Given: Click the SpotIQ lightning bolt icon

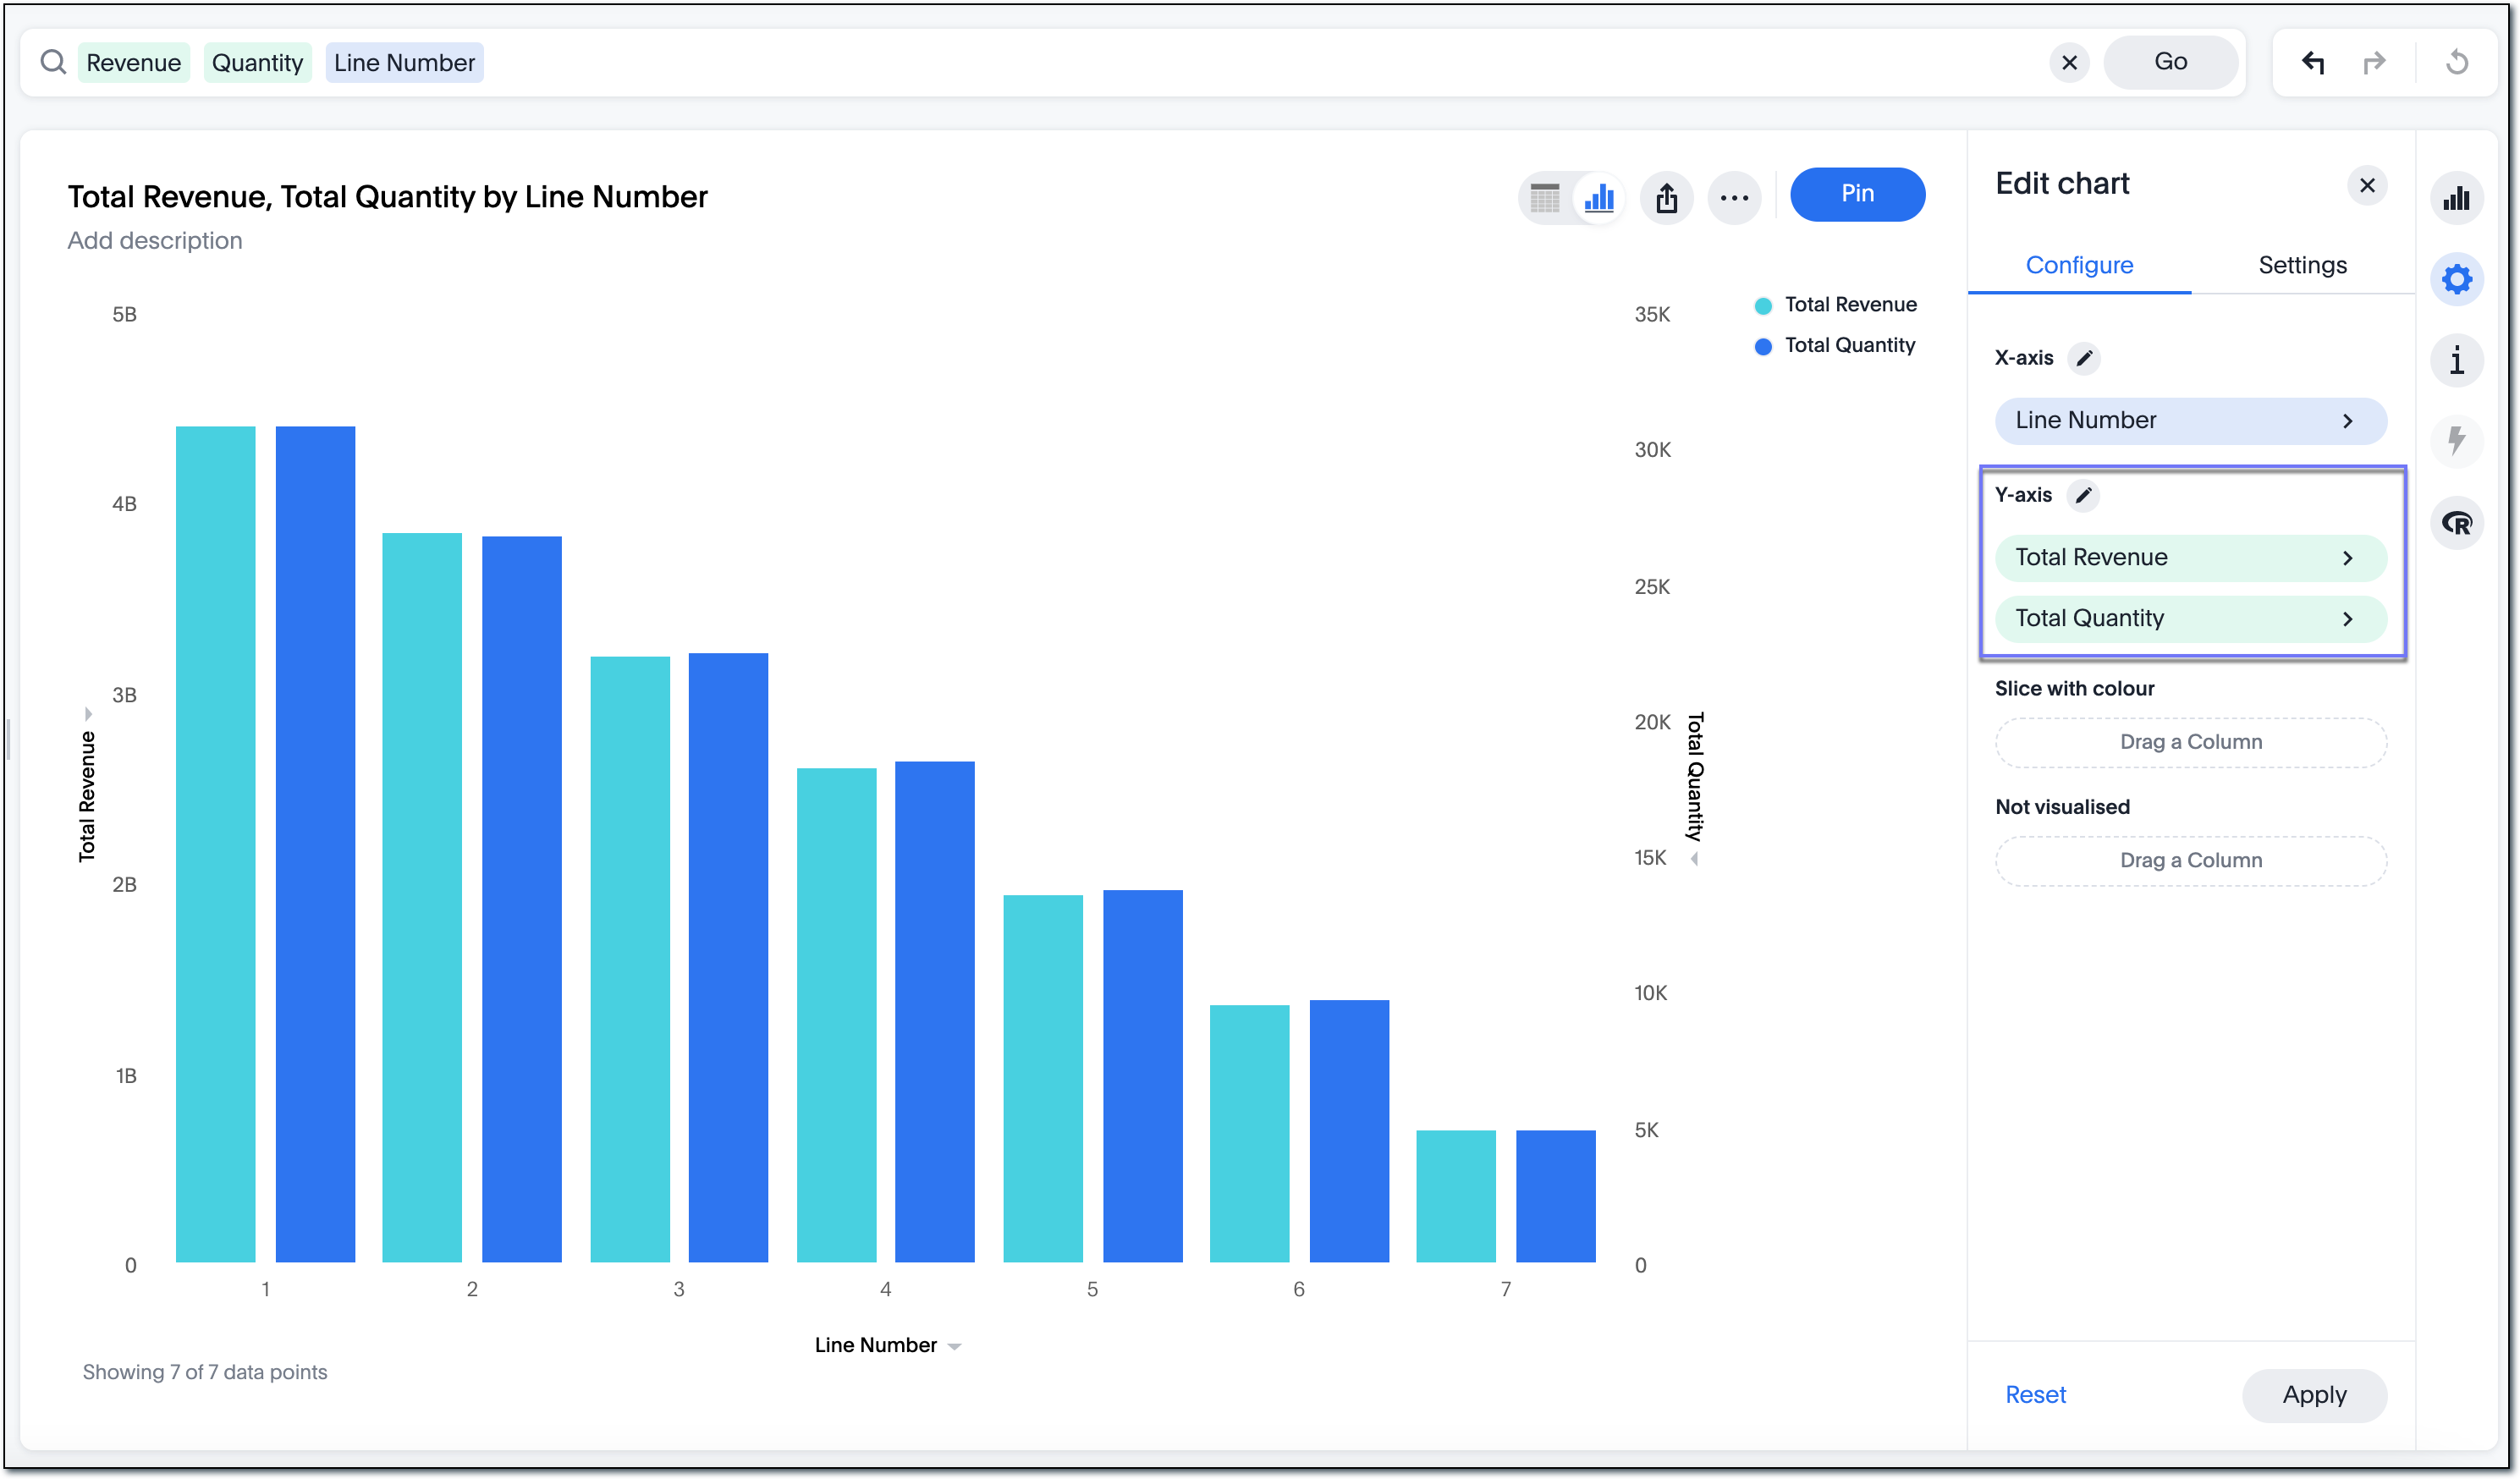Looking at the screenshot, I should 2458,441.
